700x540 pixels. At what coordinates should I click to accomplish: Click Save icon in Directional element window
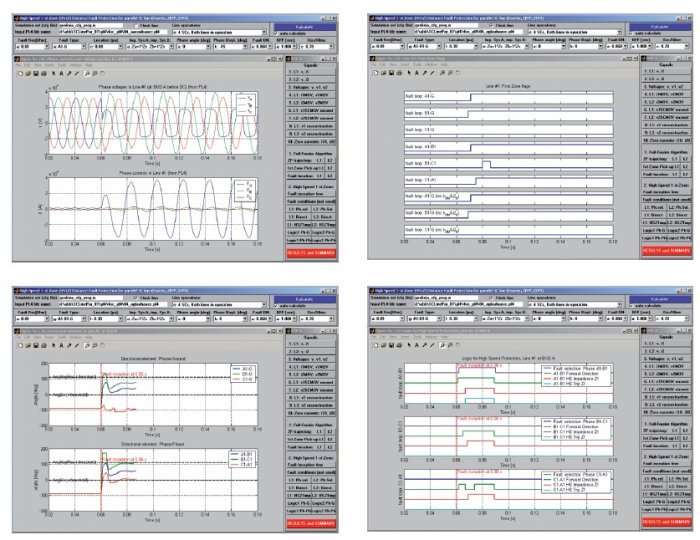click(36, 345)
